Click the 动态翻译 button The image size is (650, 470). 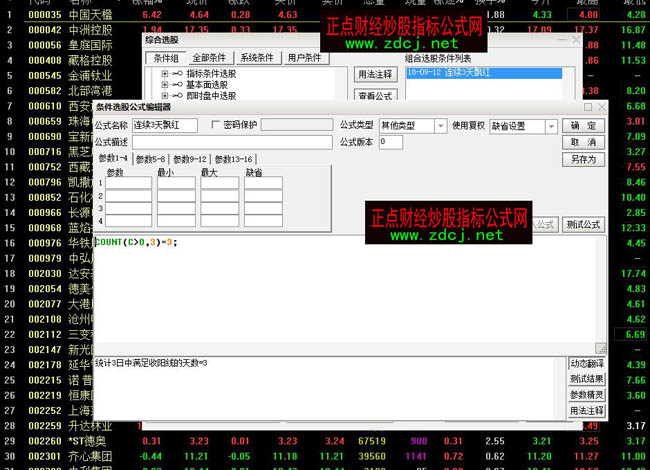coord(586,363)
